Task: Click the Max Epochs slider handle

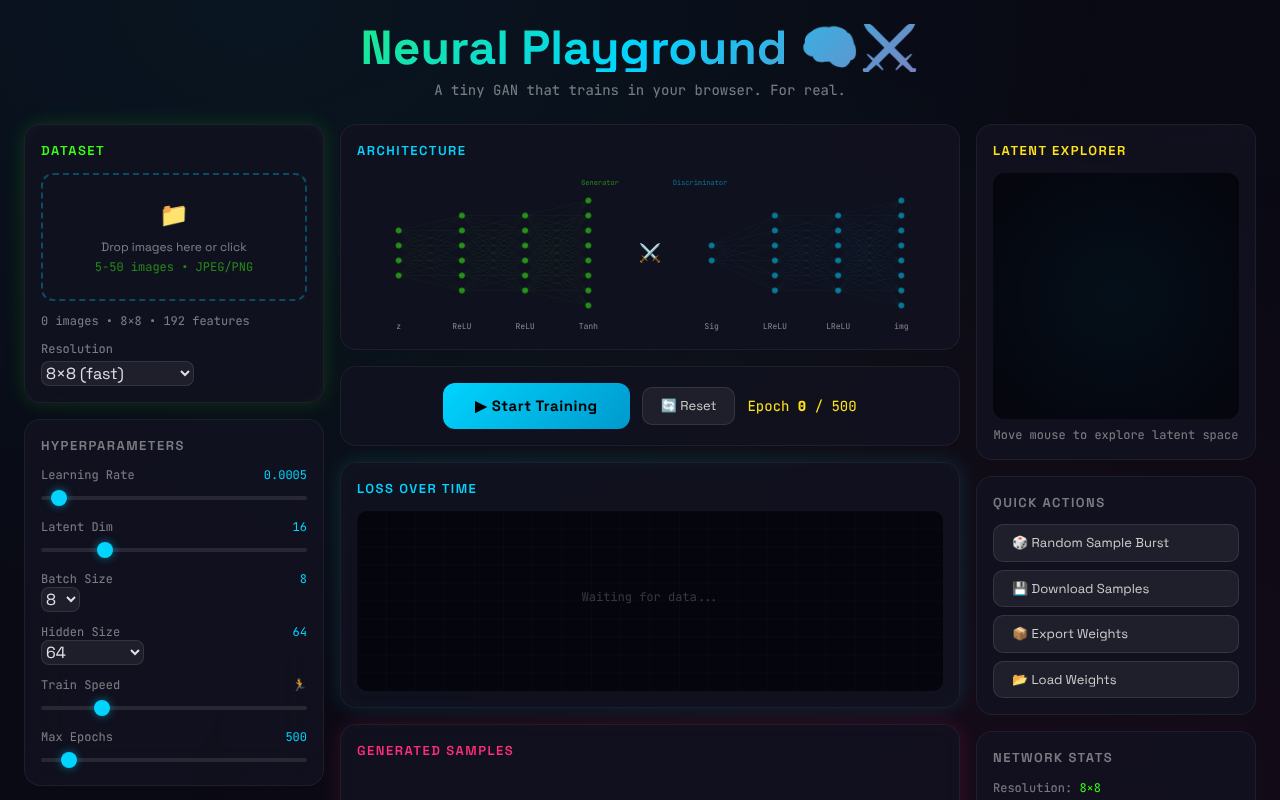Action: pos(67,760)
